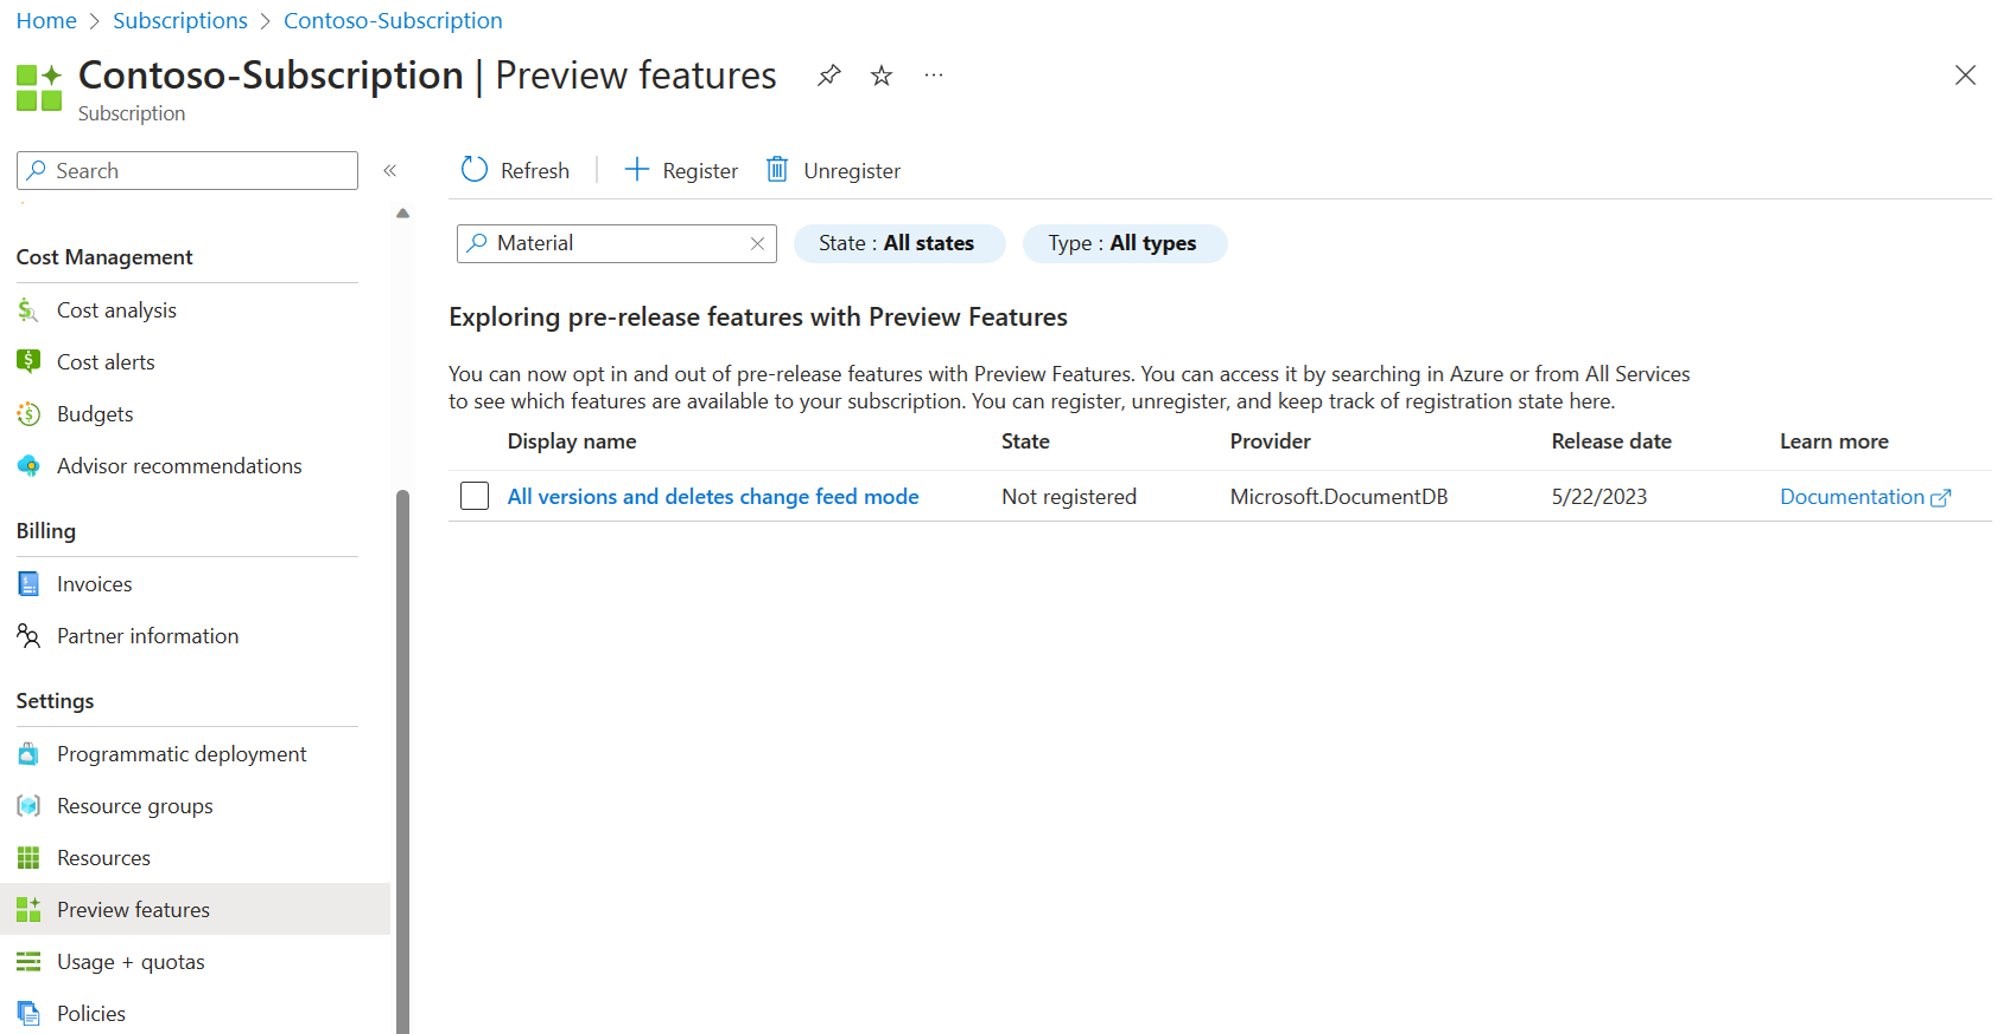Collapse the sidebar with the double chevron

(x=390, y=171)
